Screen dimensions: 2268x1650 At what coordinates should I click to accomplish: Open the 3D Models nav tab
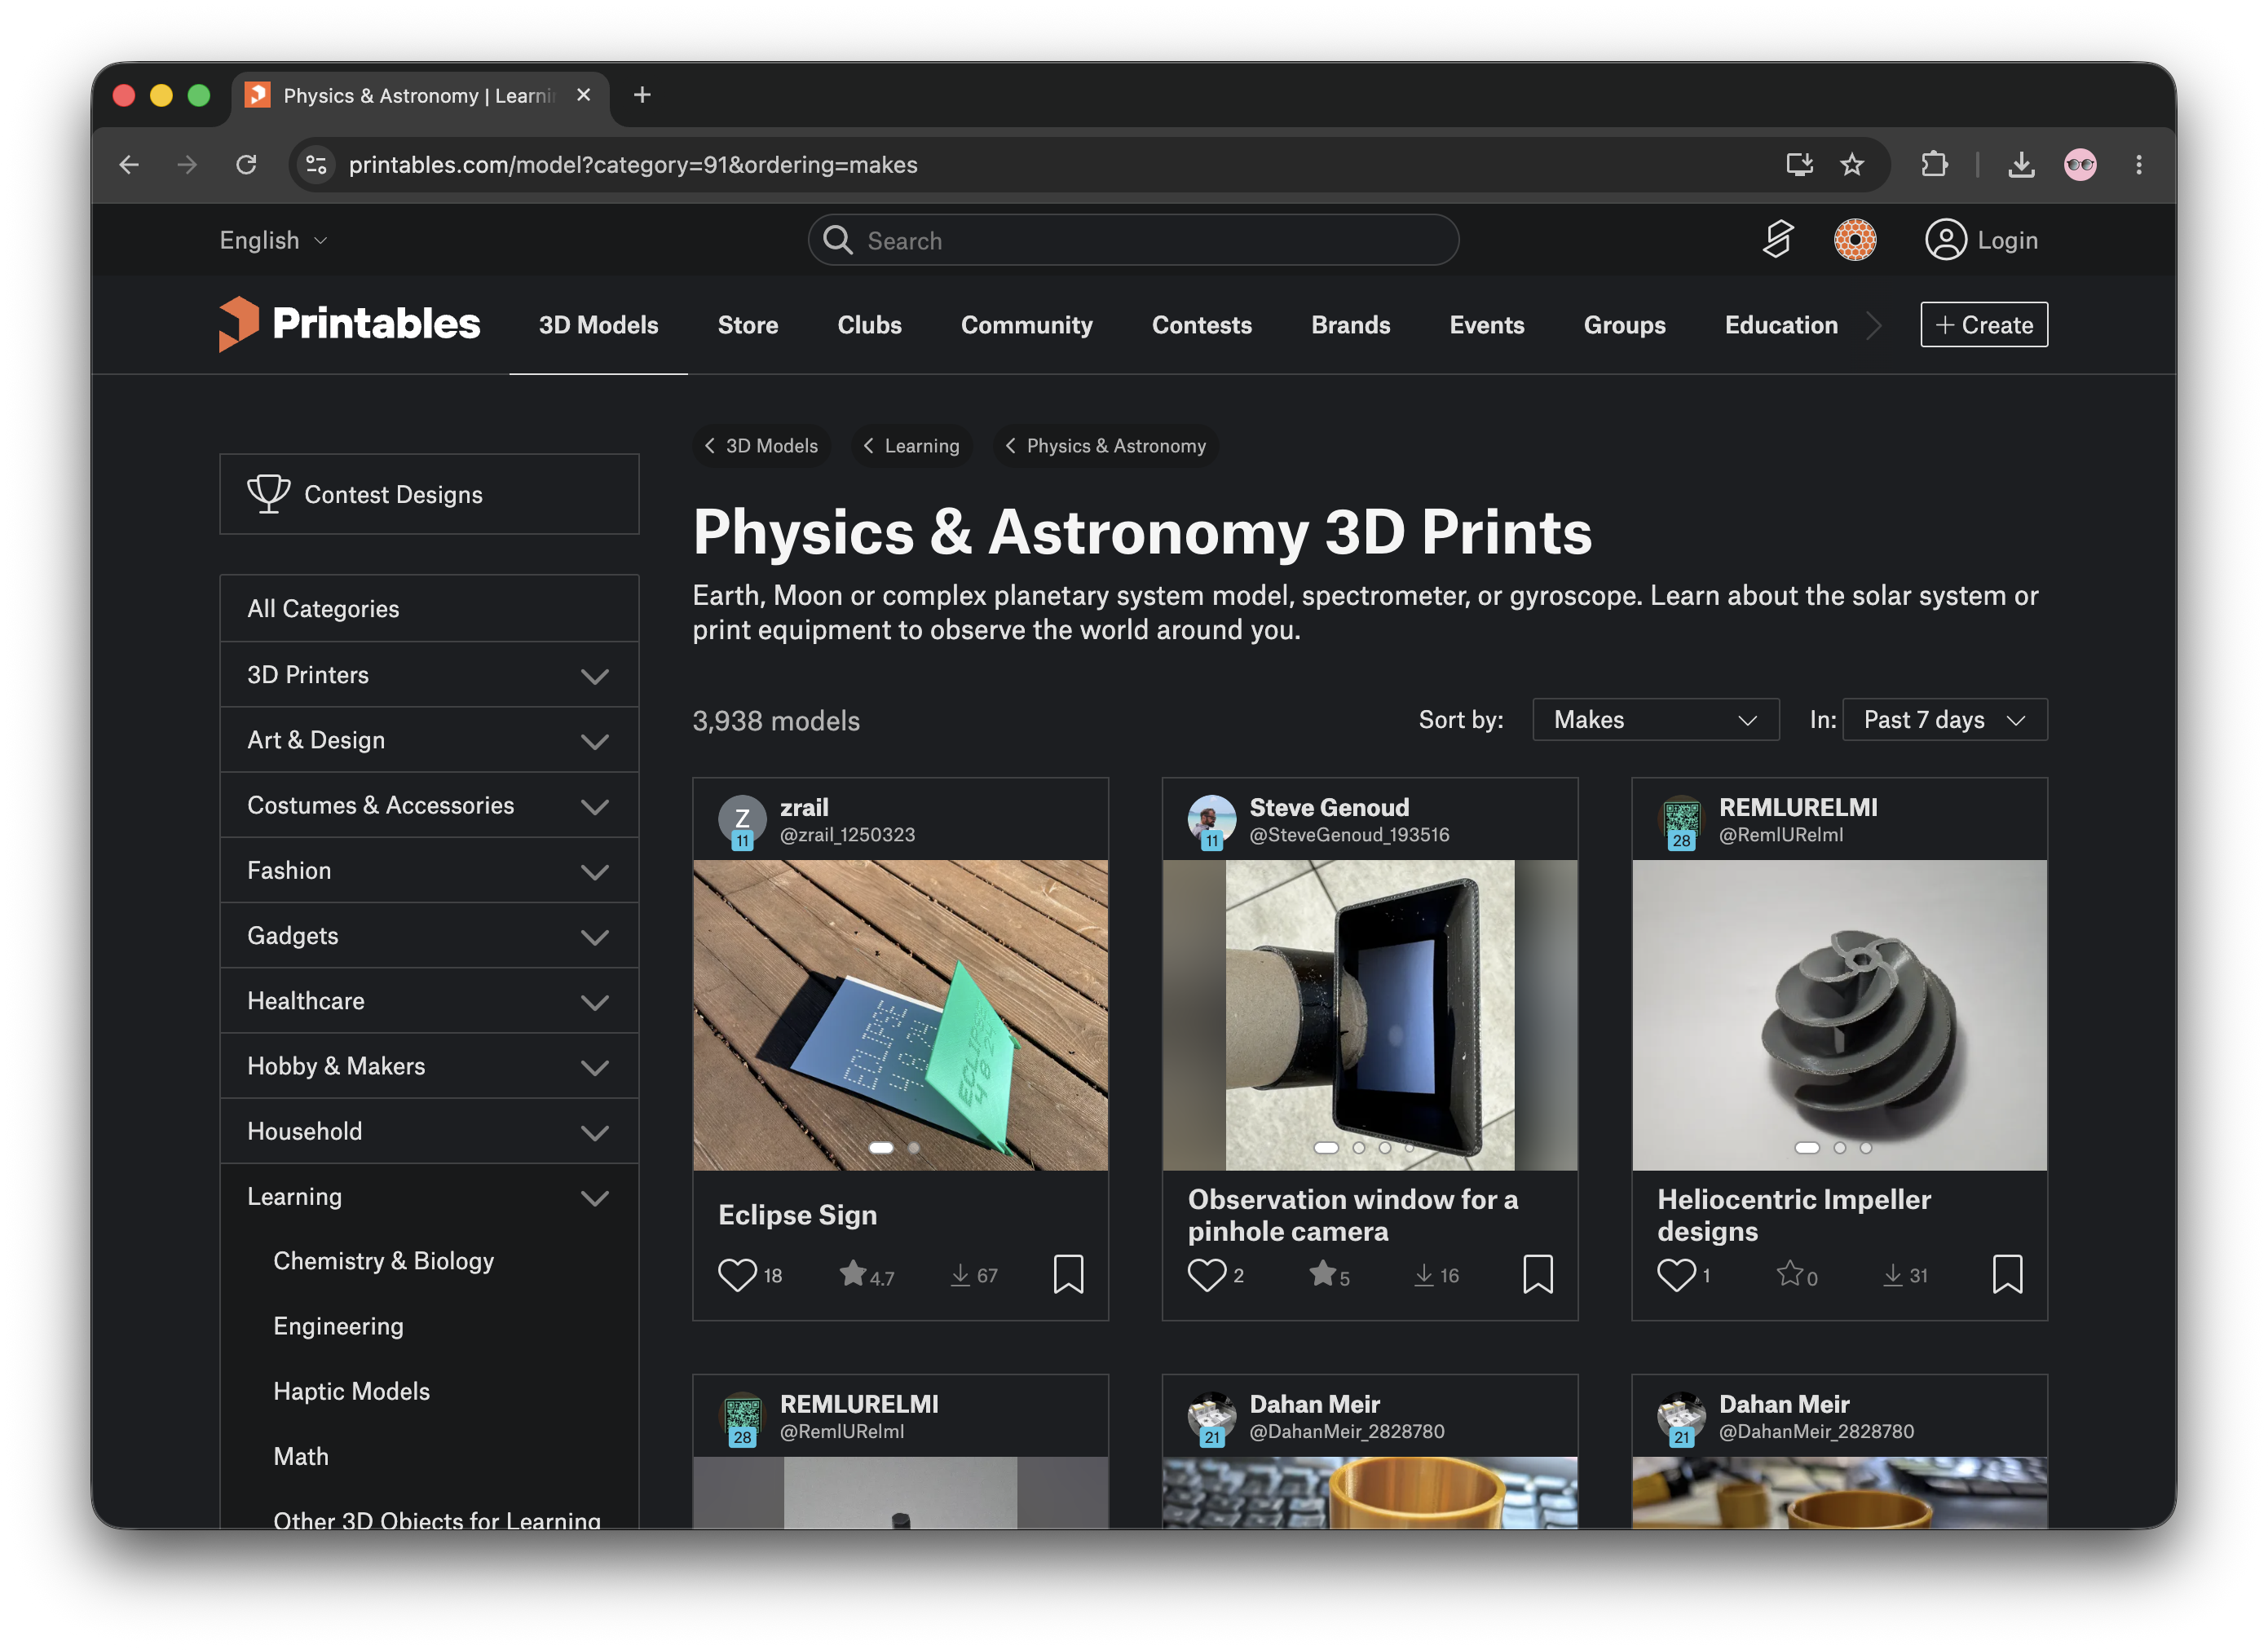pos(598,325)
